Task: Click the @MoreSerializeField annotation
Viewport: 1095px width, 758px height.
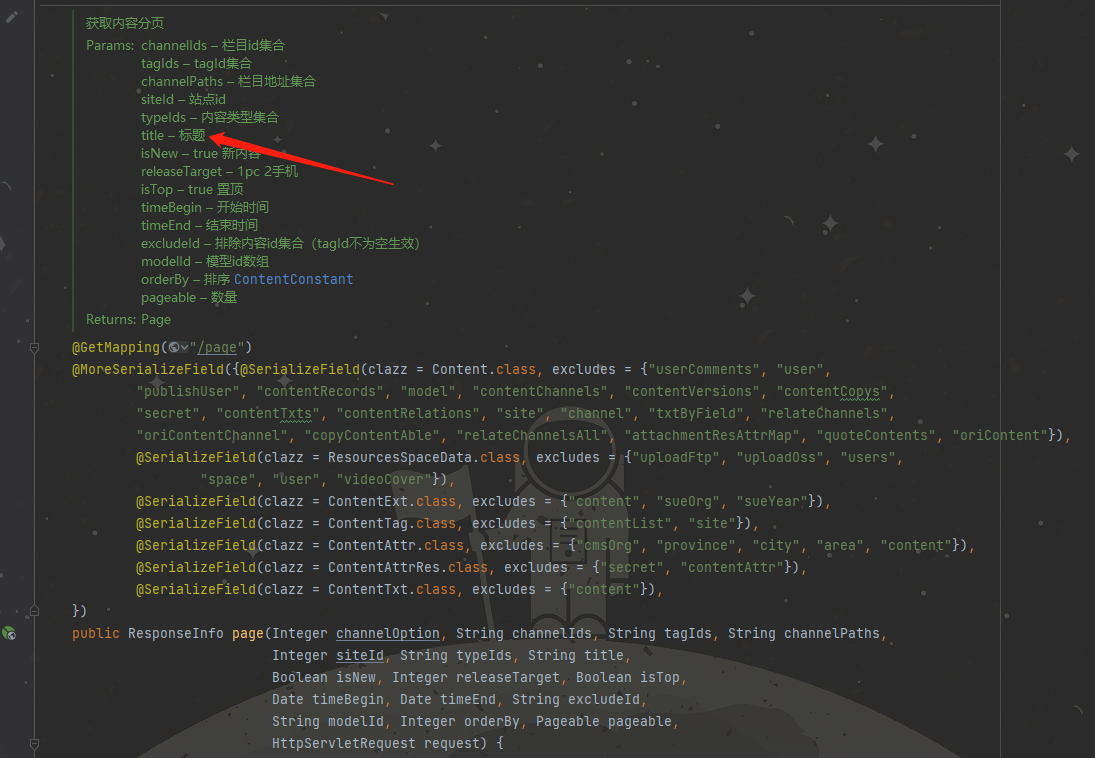Action: (x=148, y=369)
